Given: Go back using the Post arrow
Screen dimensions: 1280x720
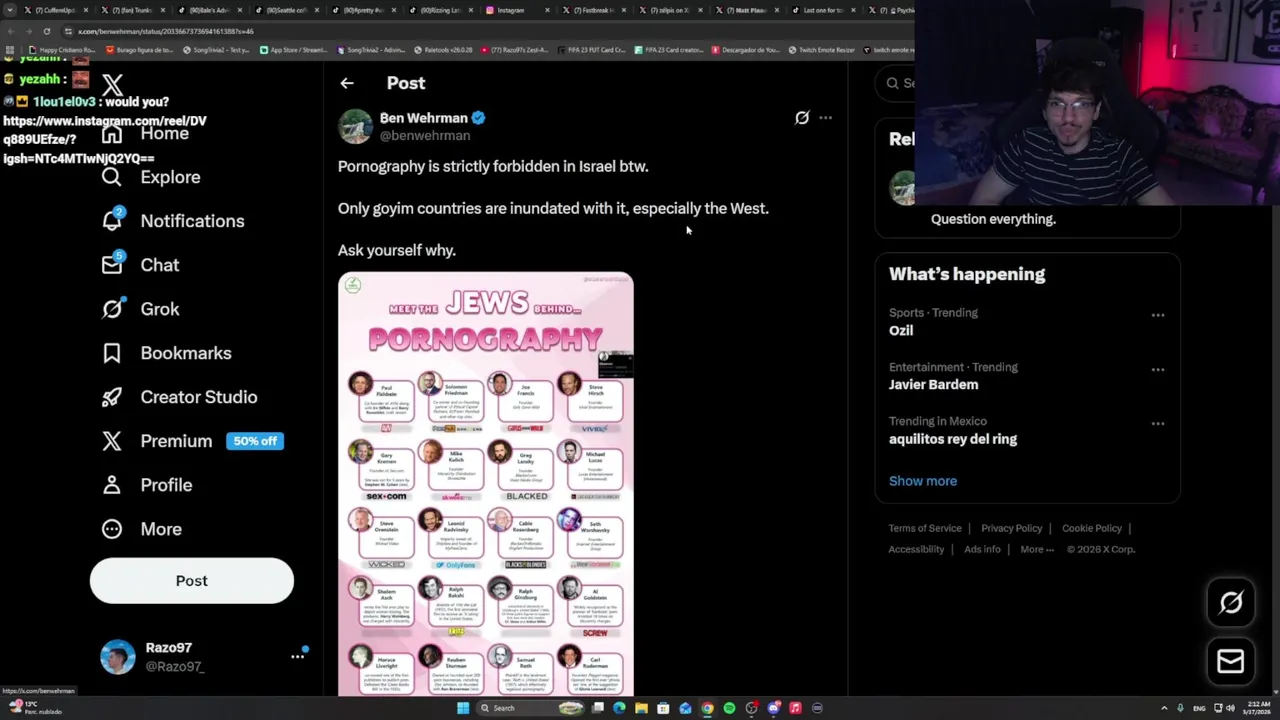Looking at the screenshot, I should click(347, 83).
